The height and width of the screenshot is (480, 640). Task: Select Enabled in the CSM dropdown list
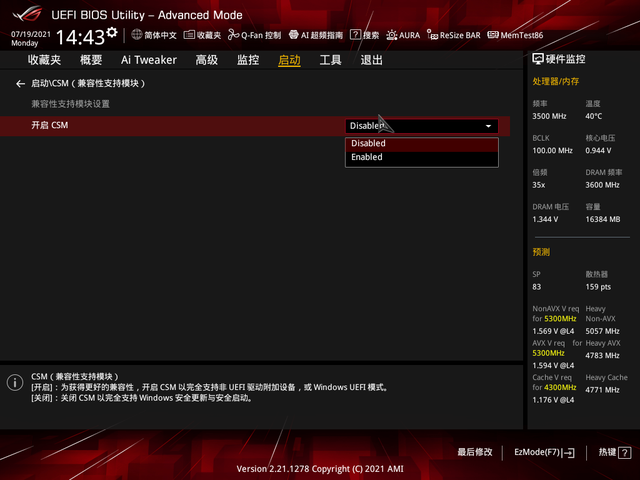coord(422,158)
